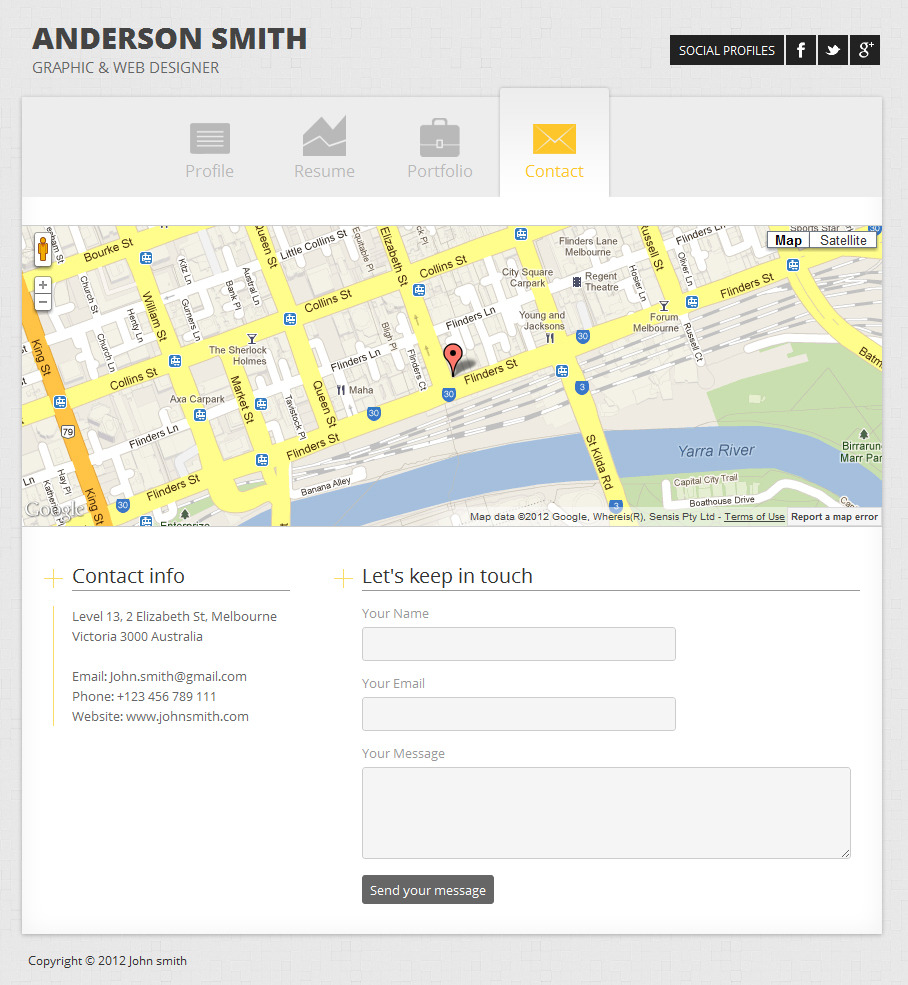Click the Street View pegman icon

43,249
